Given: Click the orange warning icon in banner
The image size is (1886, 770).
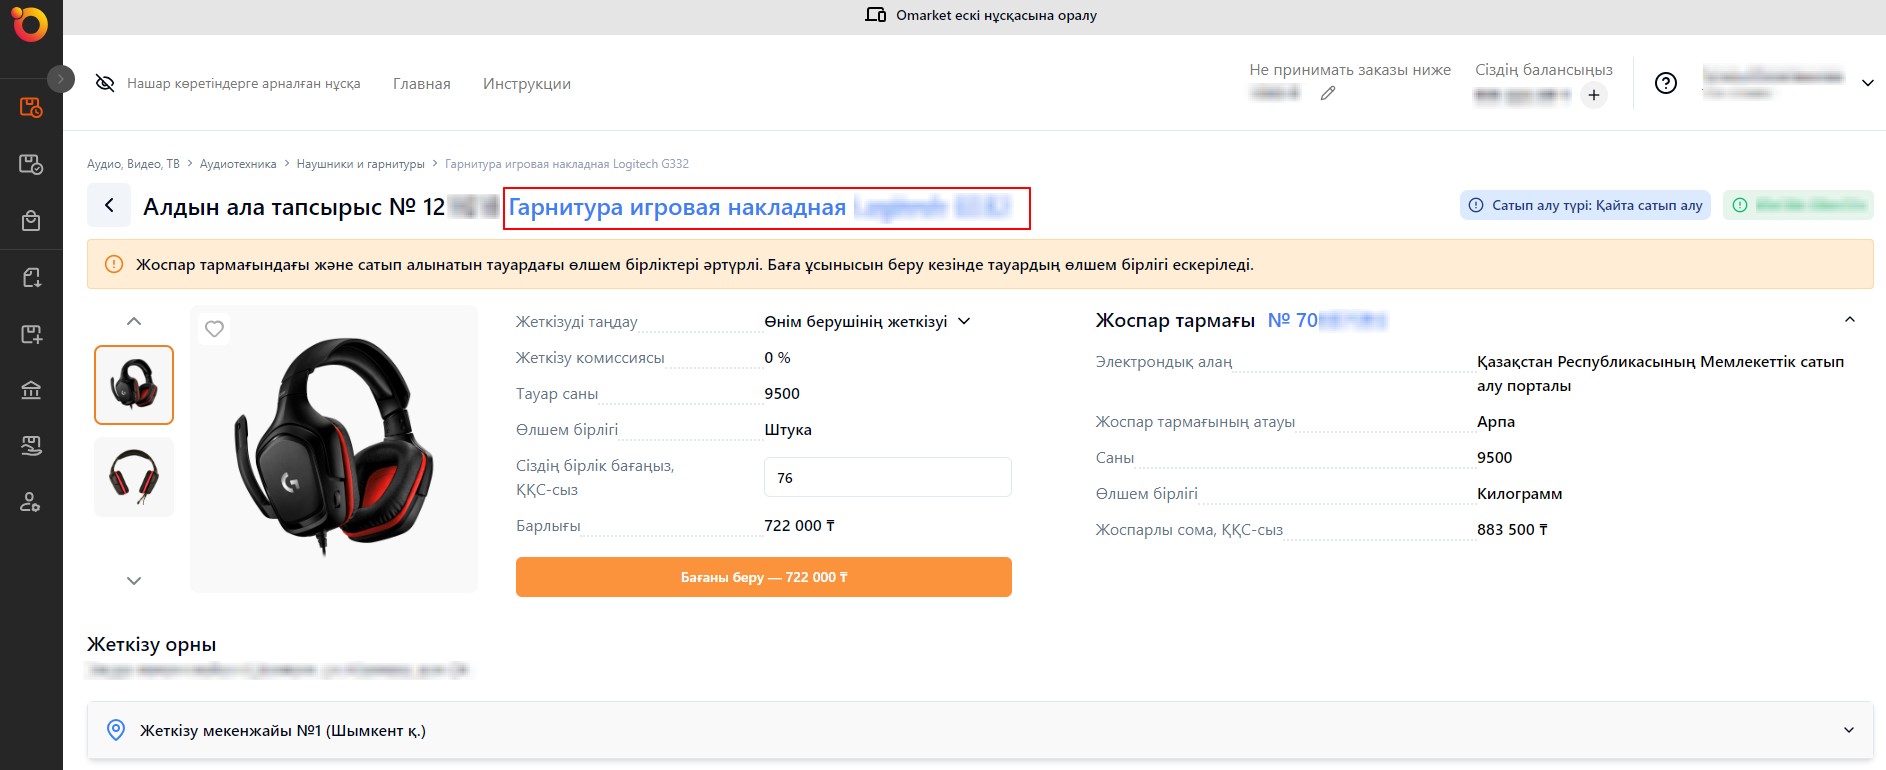Looking at the screenshot, I should (x=114, y=264).
